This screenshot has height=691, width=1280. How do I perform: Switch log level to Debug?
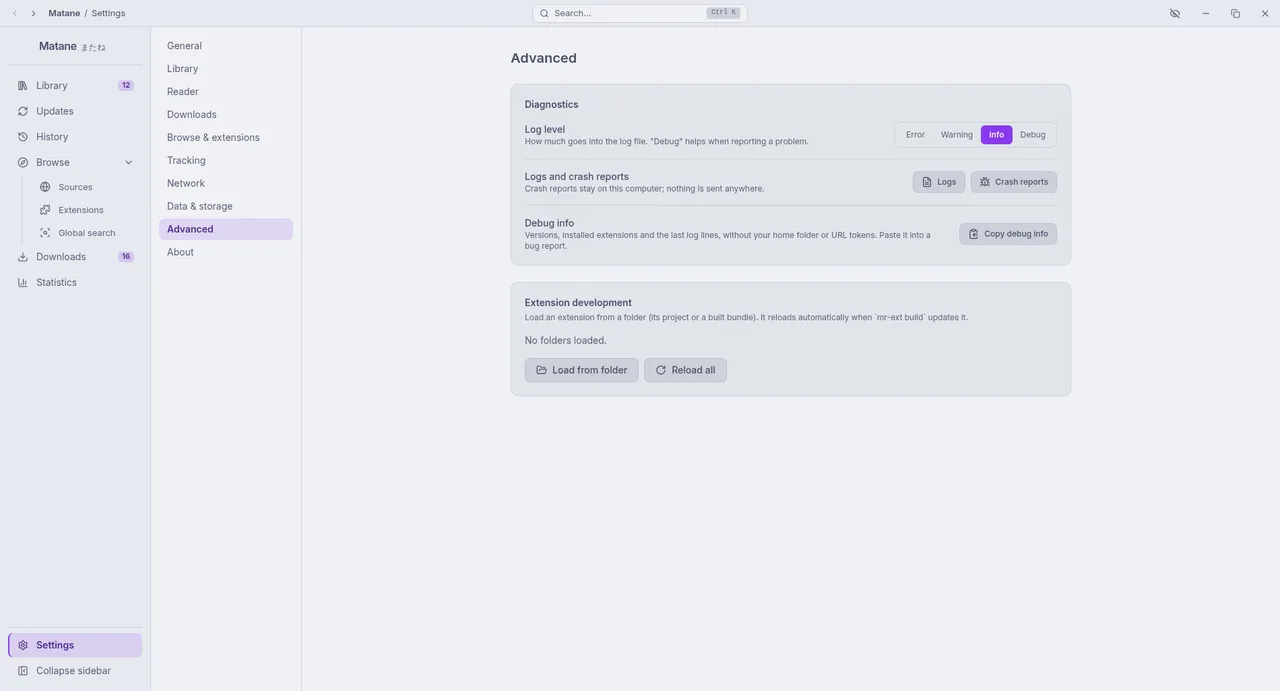[x=1033, y=135]
